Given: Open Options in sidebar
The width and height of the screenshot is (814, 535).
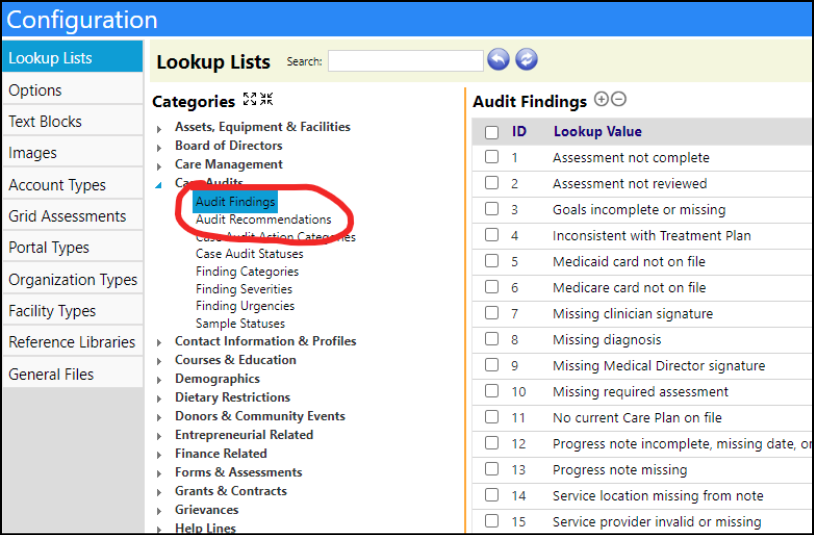Looking at the screenshot, I should (x=73, y=90).
